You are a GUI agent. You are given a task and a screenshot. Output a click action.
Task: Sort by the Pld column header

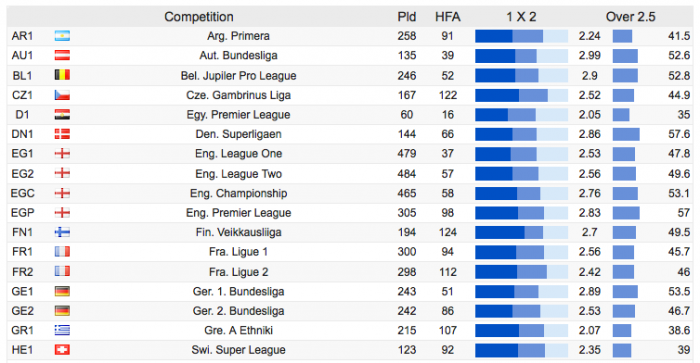(407, 17)
